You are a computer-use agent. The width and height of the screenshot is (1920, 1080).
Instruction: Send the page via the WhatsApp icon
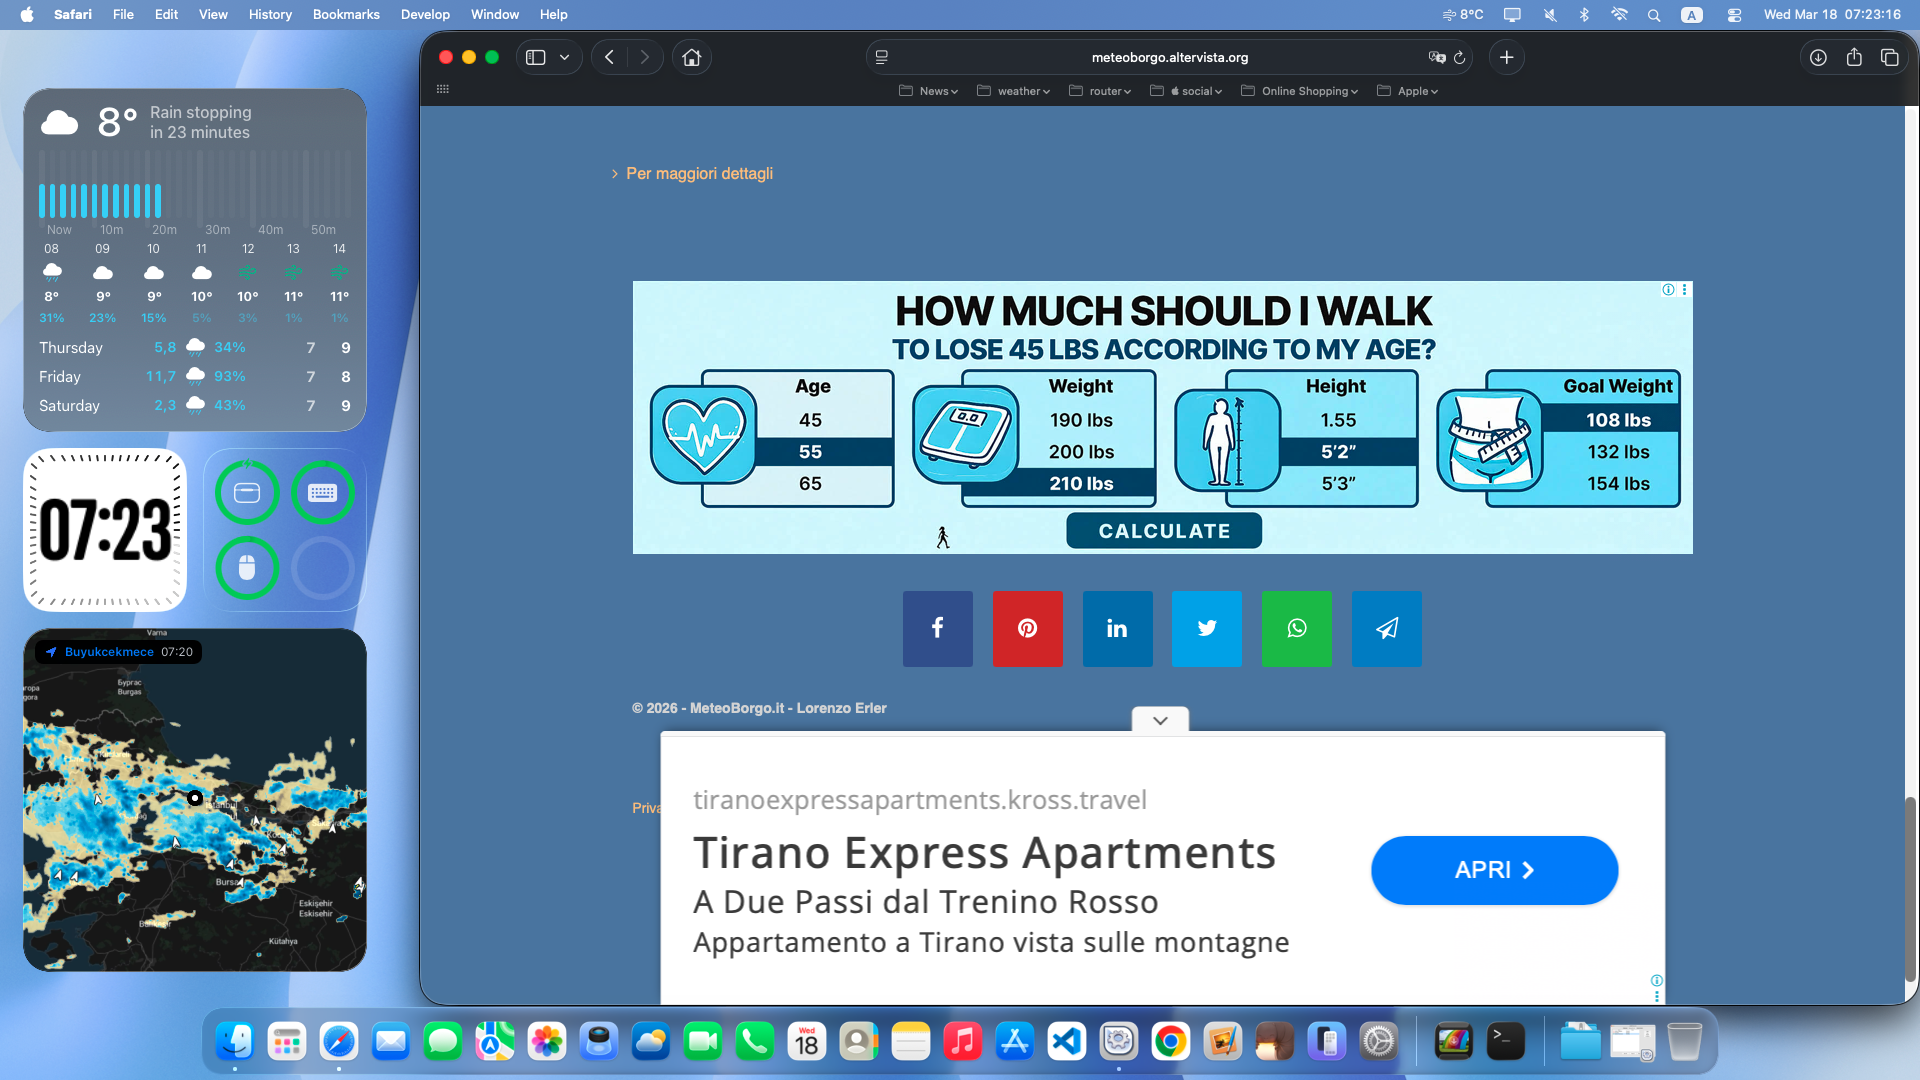1296,629
